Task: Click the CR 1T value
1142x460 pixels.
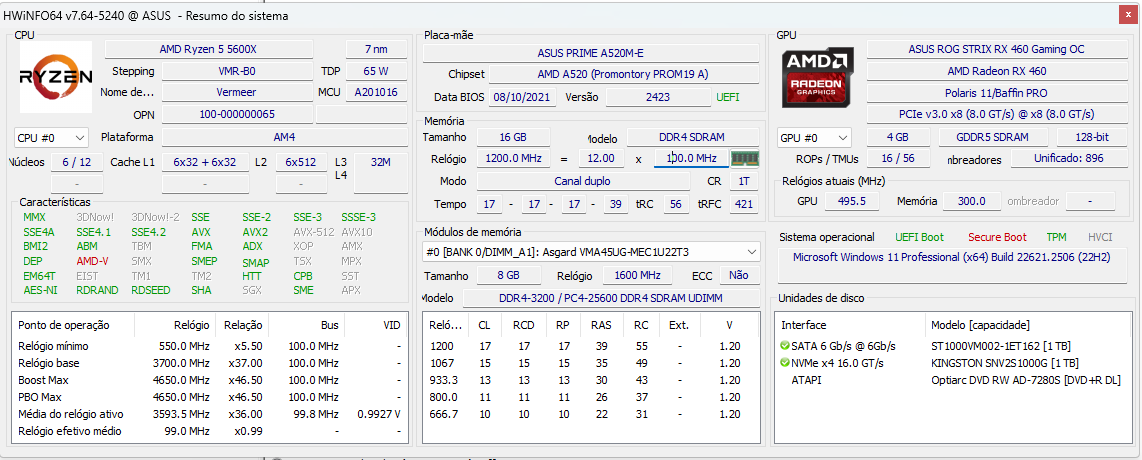Action: tap(744, 181)
